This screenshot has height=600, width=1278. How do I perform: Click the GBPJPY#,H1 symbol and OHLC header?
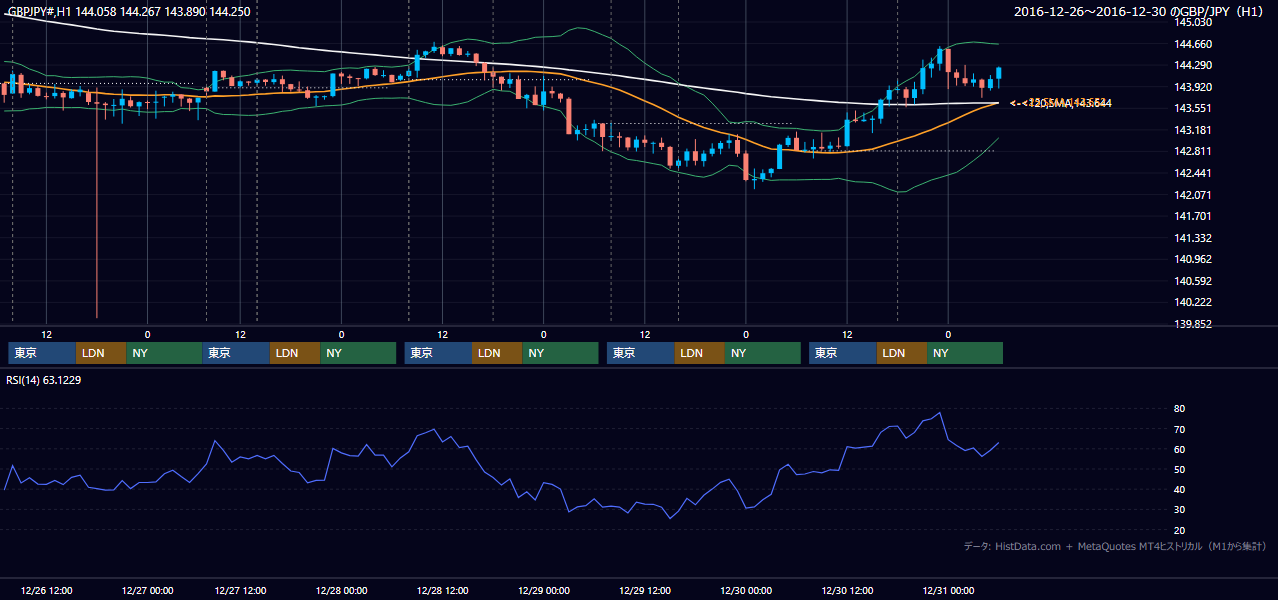[129, 12]
